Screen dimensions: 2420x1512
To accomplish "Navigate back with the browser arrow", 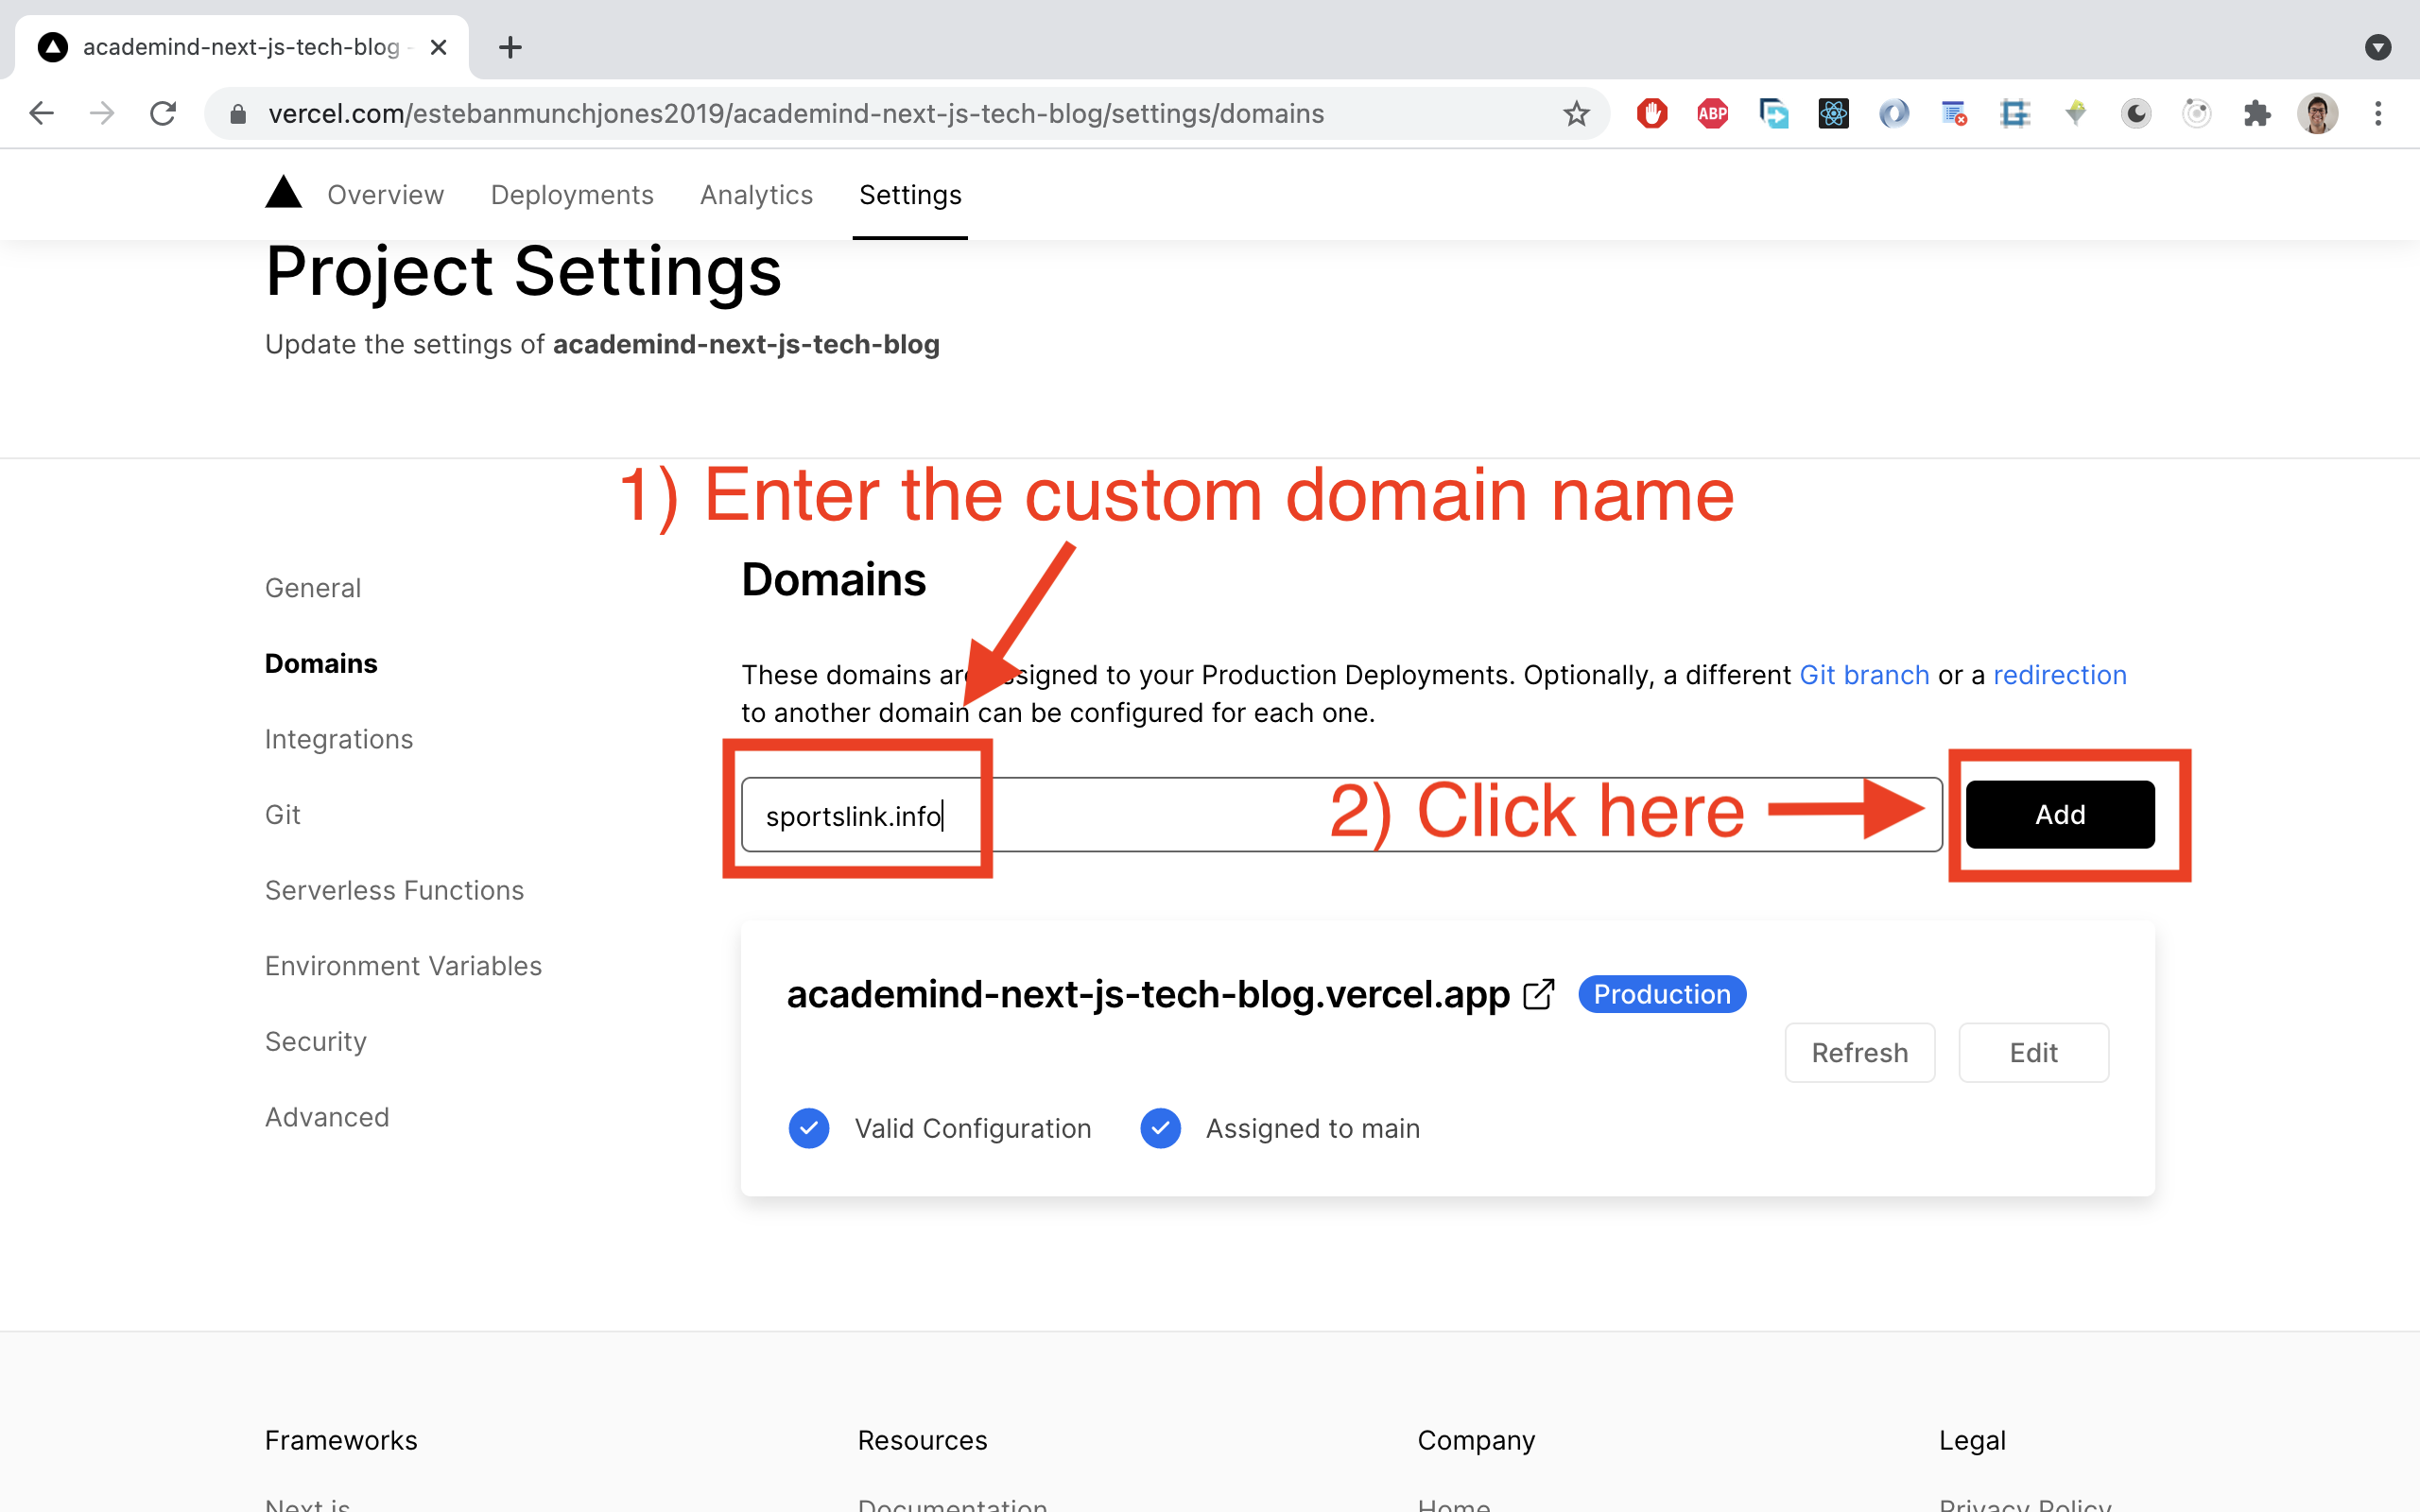I will click(x=42, y=113).
